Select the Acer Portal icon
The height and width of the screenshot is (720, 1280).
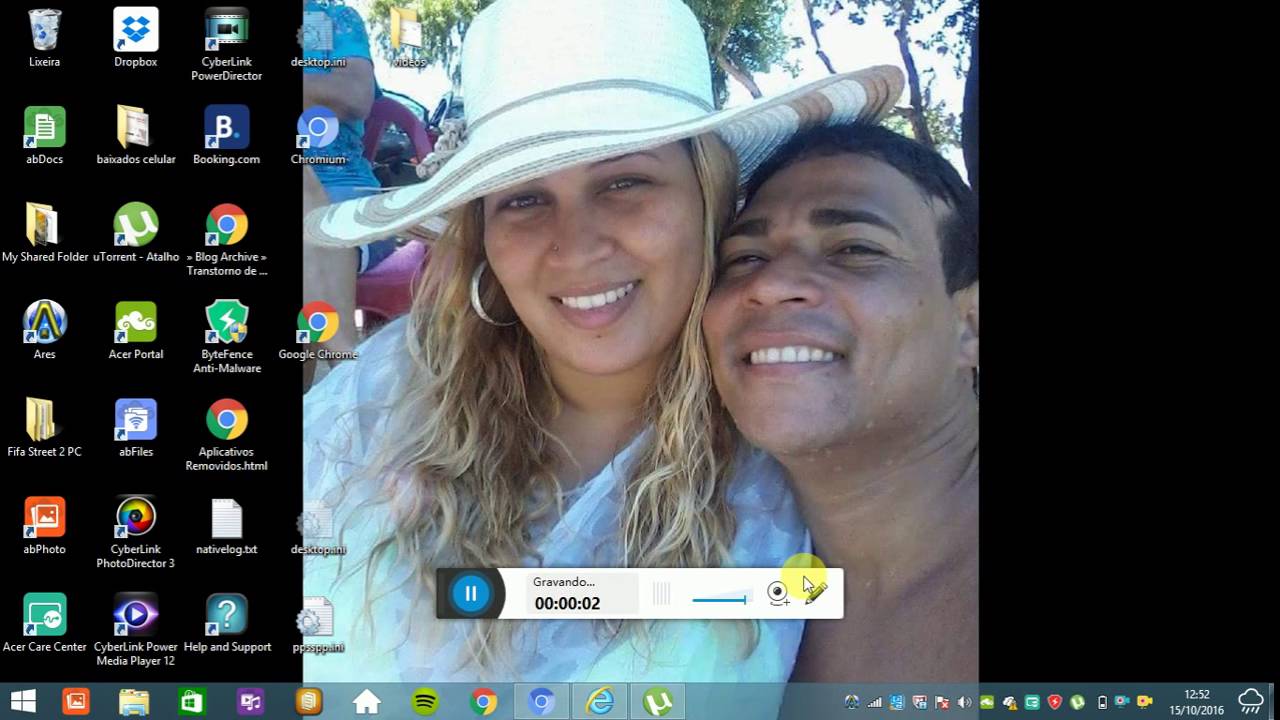[x=135, y=331]
